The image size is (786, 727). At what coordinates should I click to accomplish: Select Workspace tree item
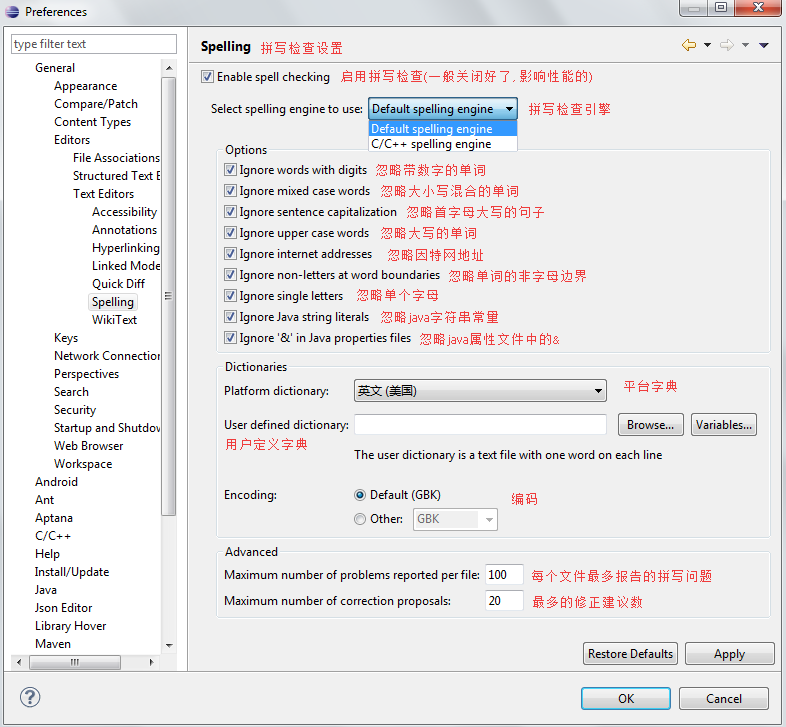83,464
